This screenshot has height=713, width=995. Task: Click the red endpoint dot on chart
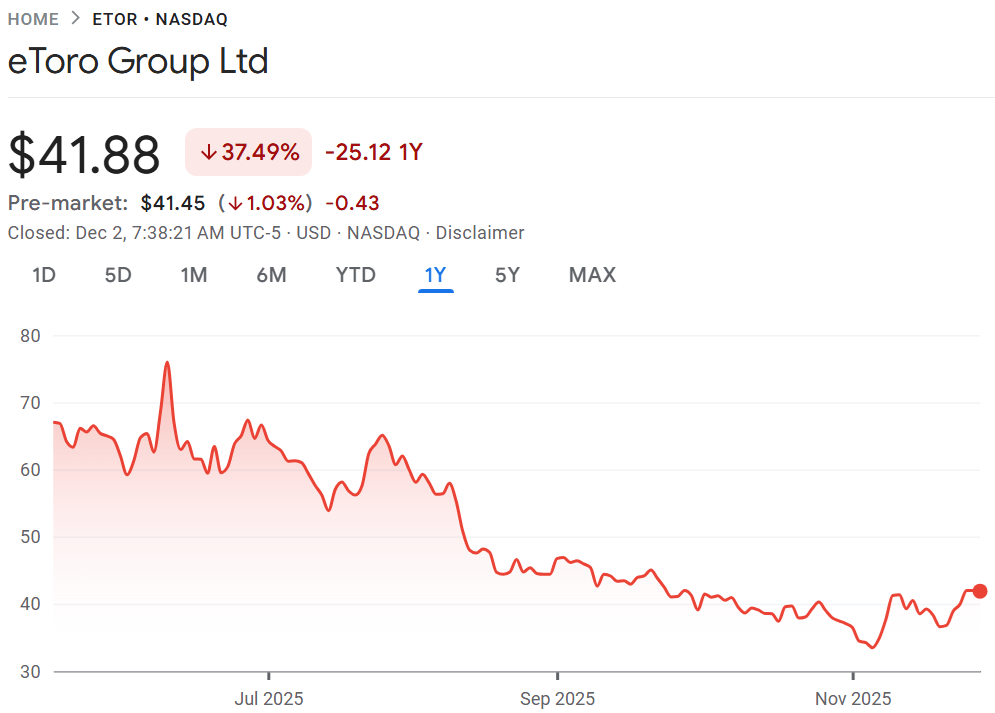pos(980,591)
